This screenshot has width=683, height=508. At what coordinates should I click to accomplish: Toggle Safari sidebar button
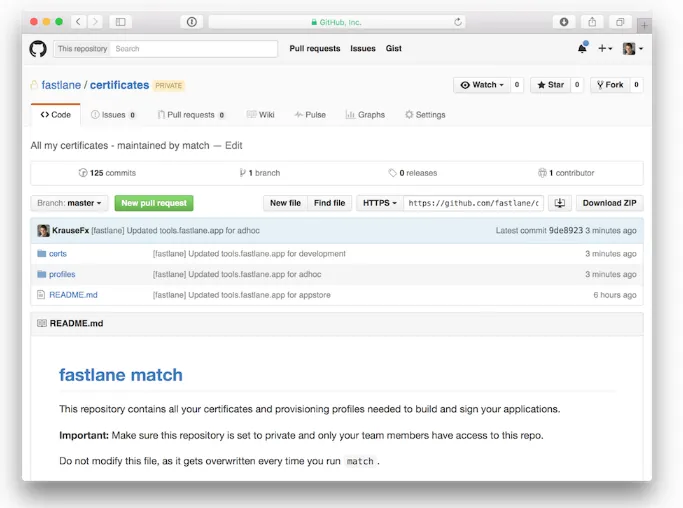pos(120,22)
